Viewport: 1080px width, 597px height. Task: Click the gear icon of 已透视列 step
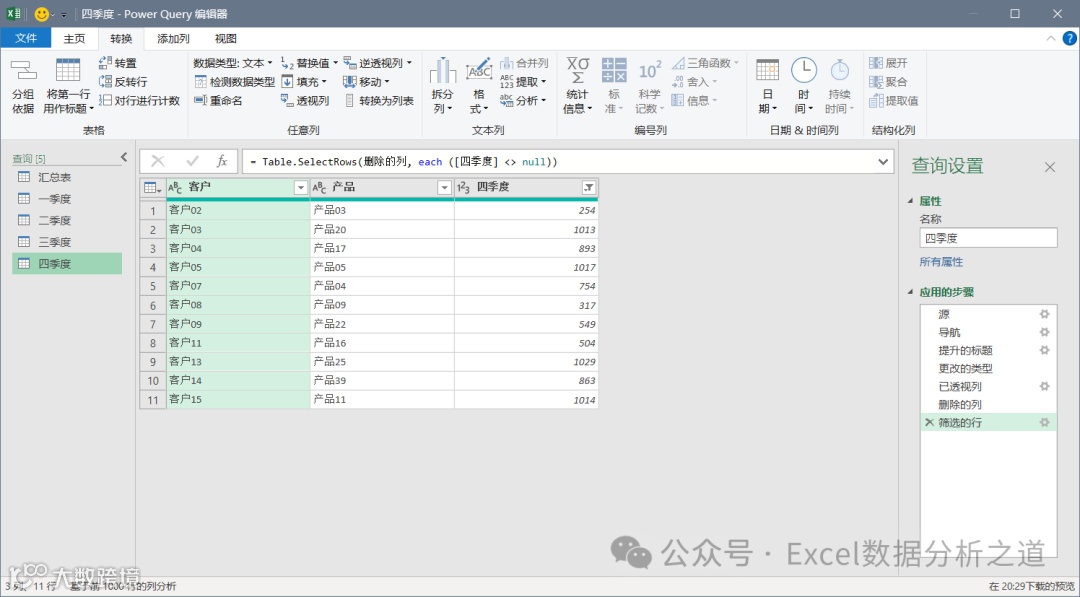(x=1044, y=386)
